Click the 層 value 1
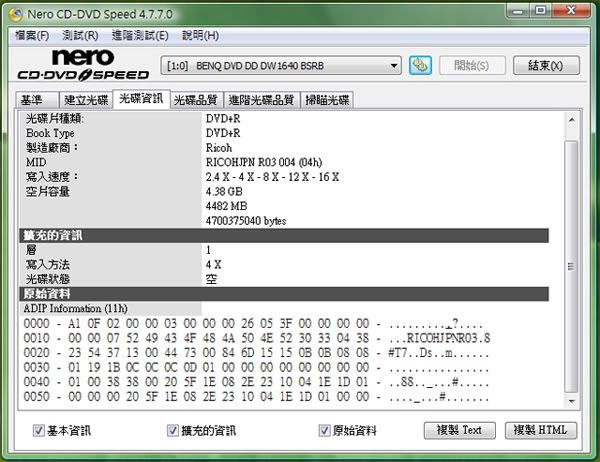 click(208, 250)
